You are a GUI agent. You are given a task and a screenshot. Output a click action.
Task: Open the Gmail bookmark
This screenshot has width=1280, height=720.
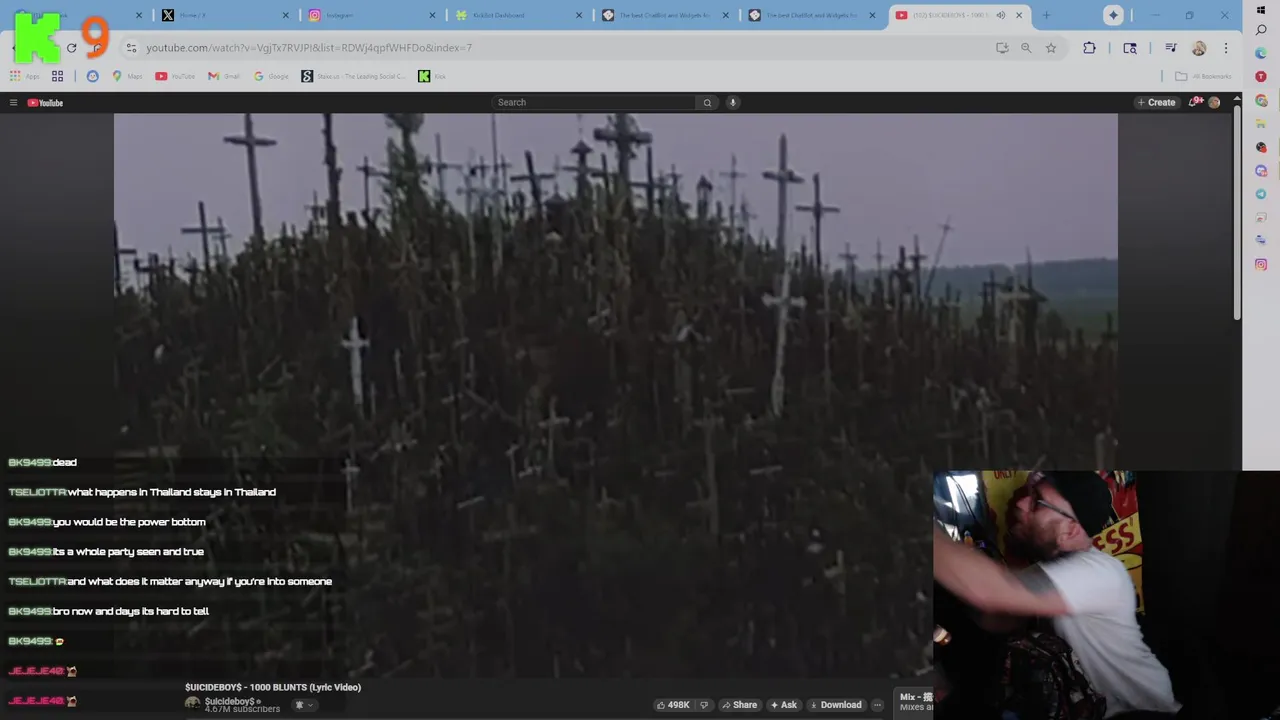(223, 76)
